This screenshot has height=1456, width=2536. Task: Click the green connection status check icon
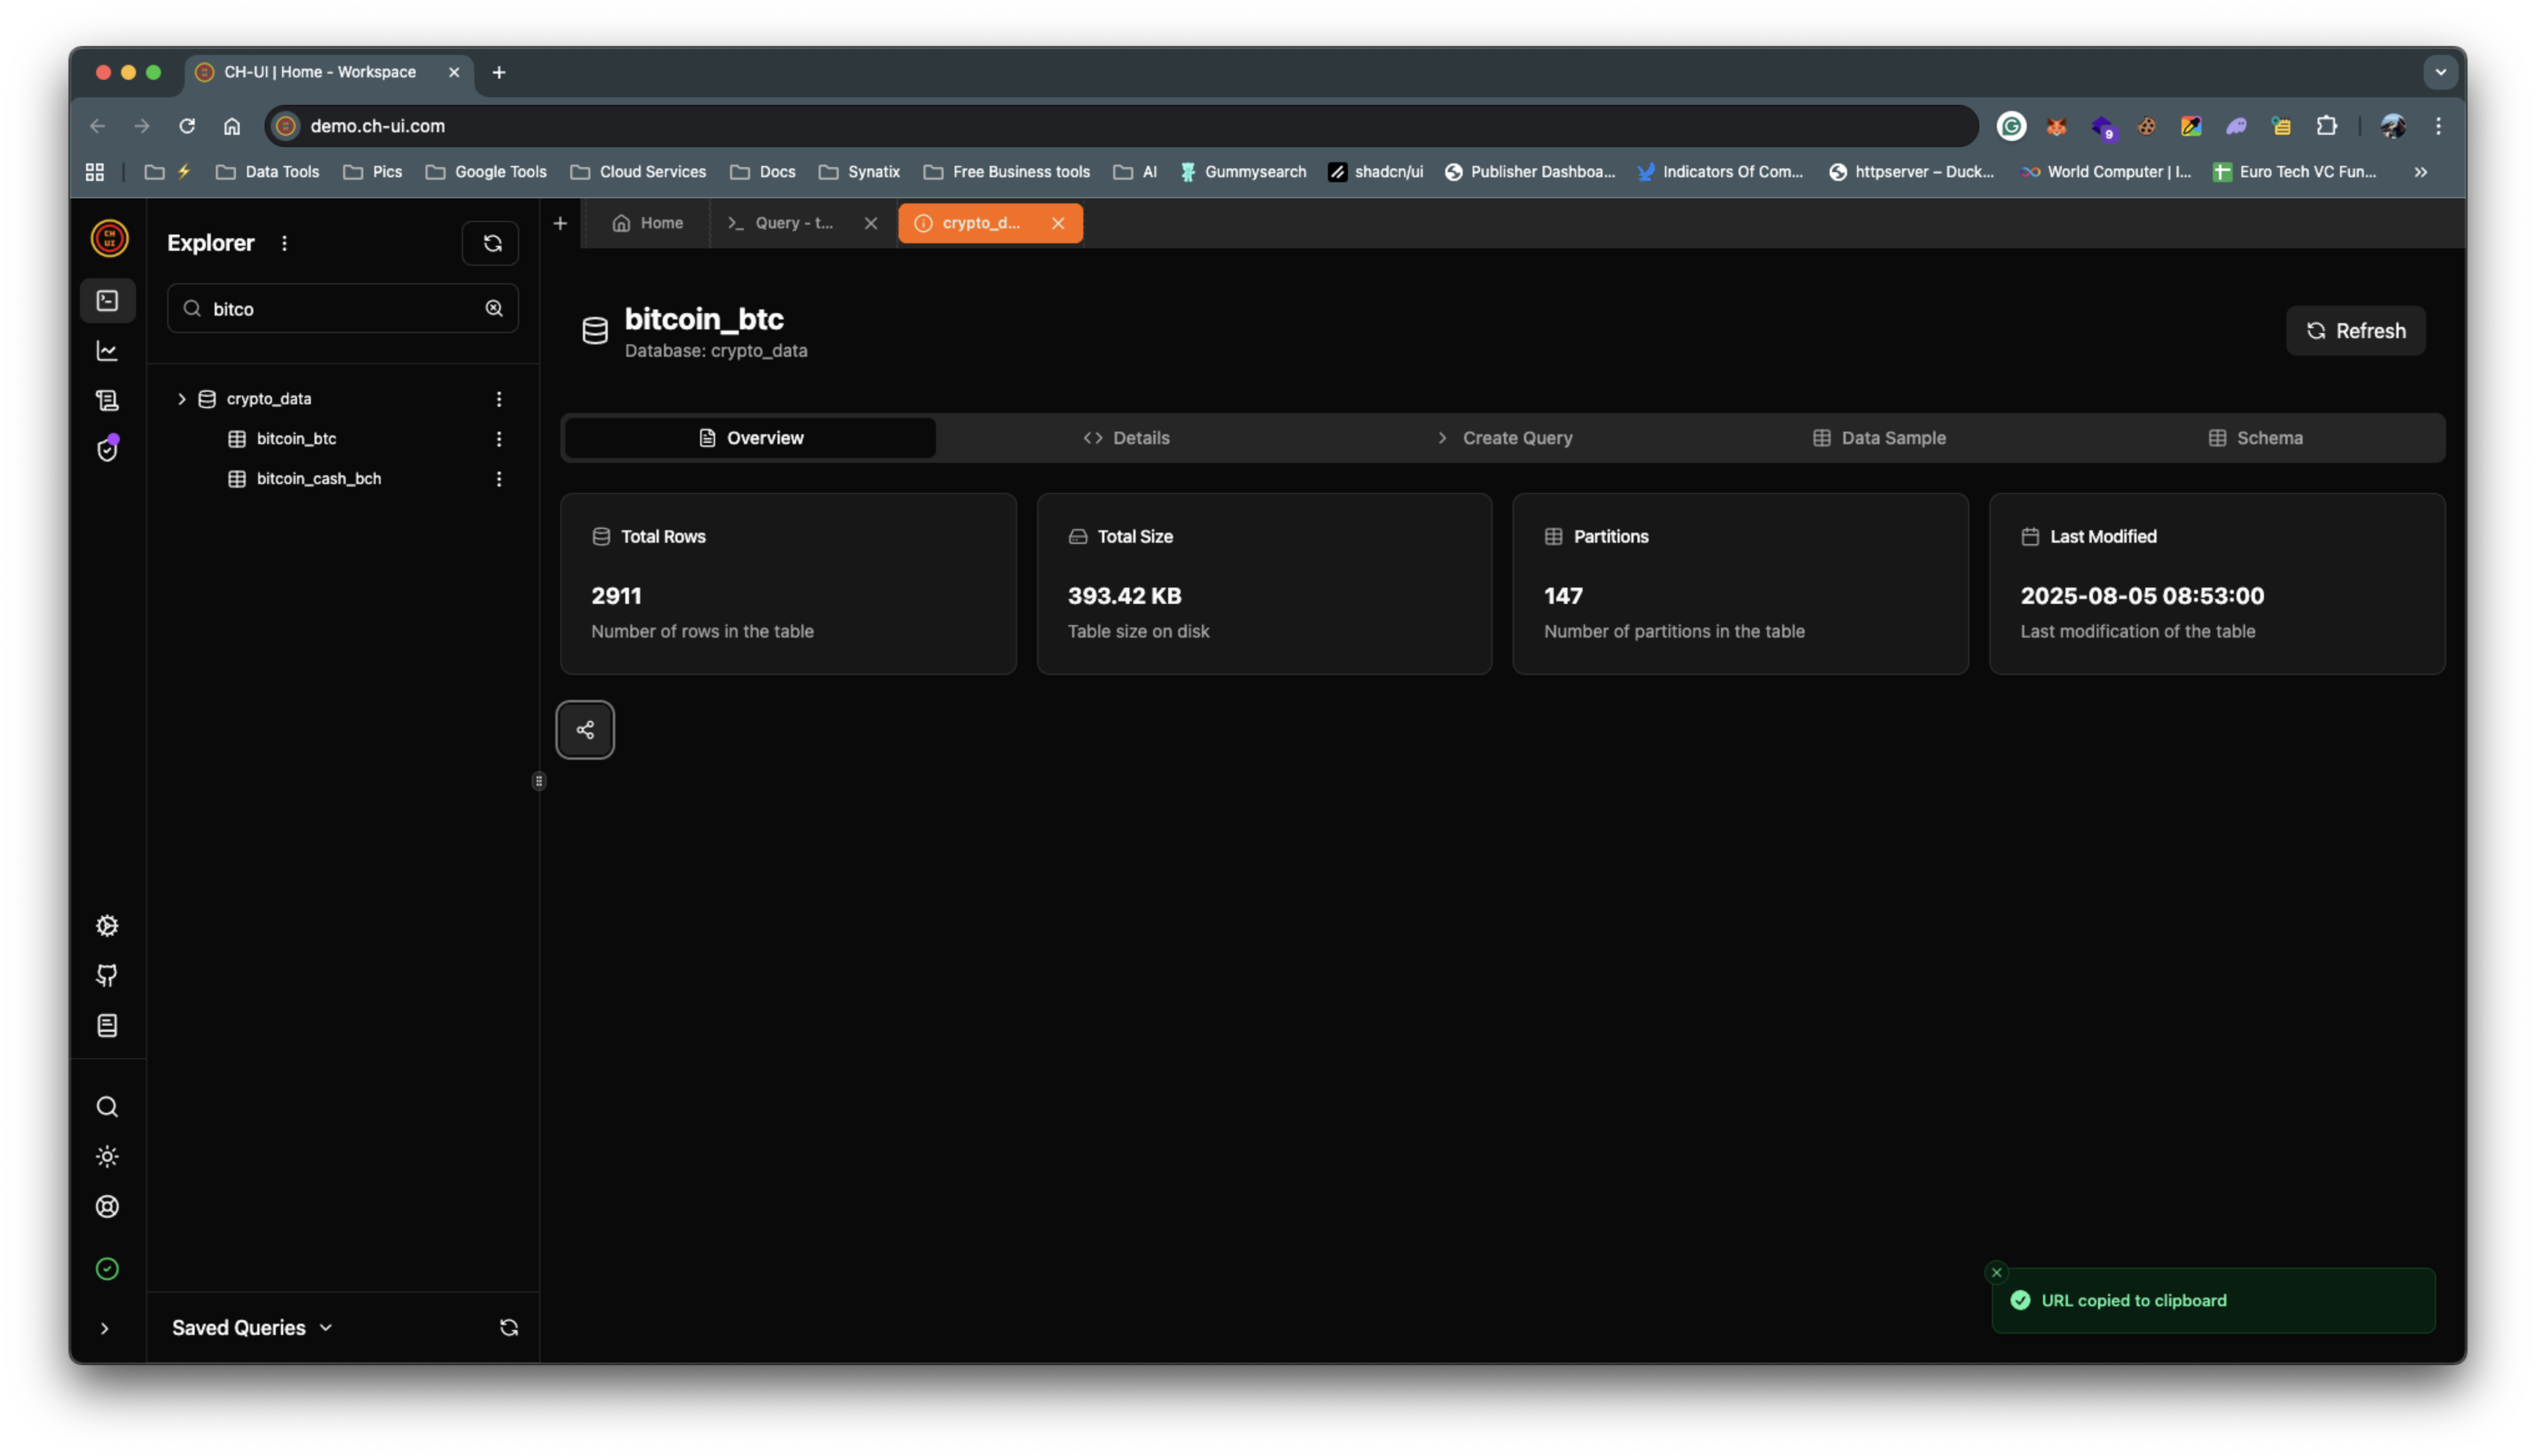[x=107, y=1269]
